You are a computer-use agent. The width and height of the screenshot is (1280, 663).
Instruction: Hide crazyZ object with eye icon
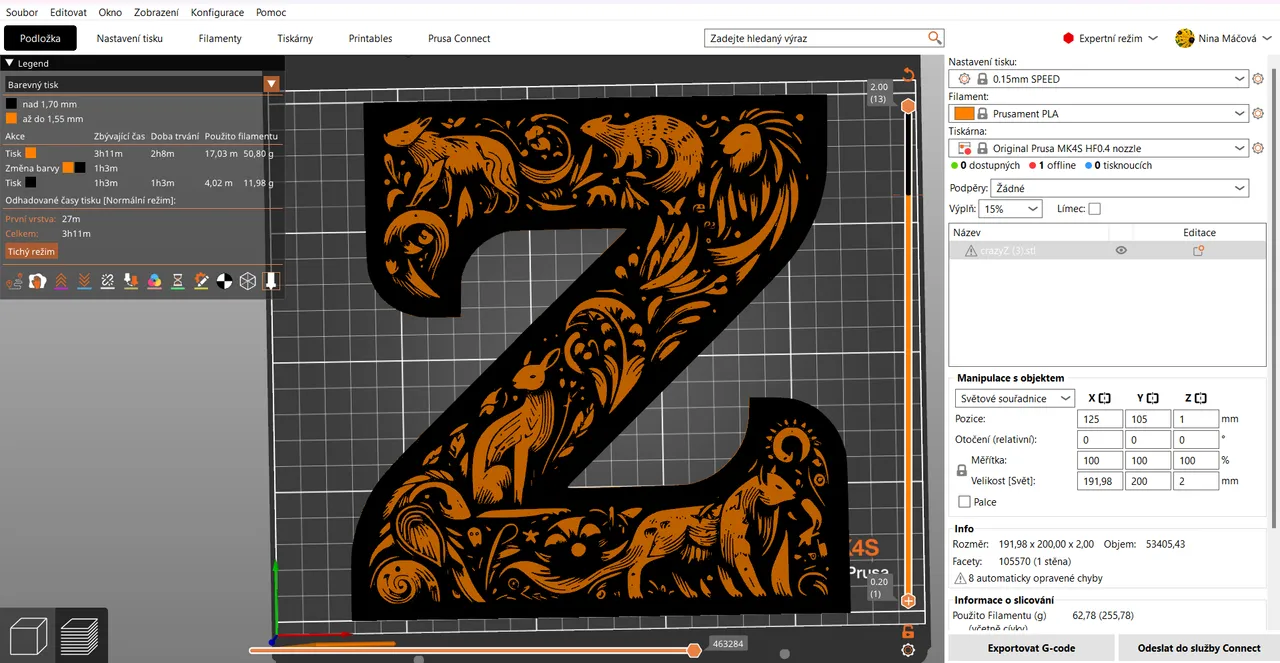(1121, 251)
